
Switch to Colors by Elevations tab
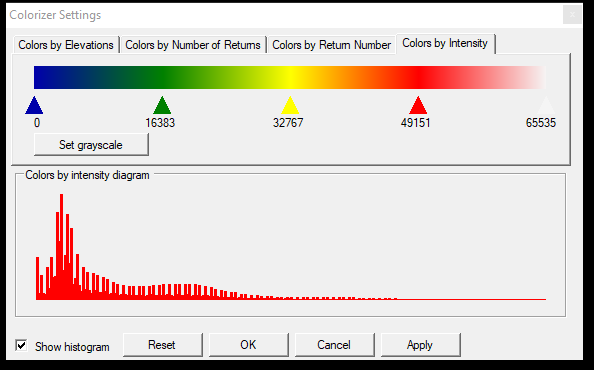(x=66, y=45)
